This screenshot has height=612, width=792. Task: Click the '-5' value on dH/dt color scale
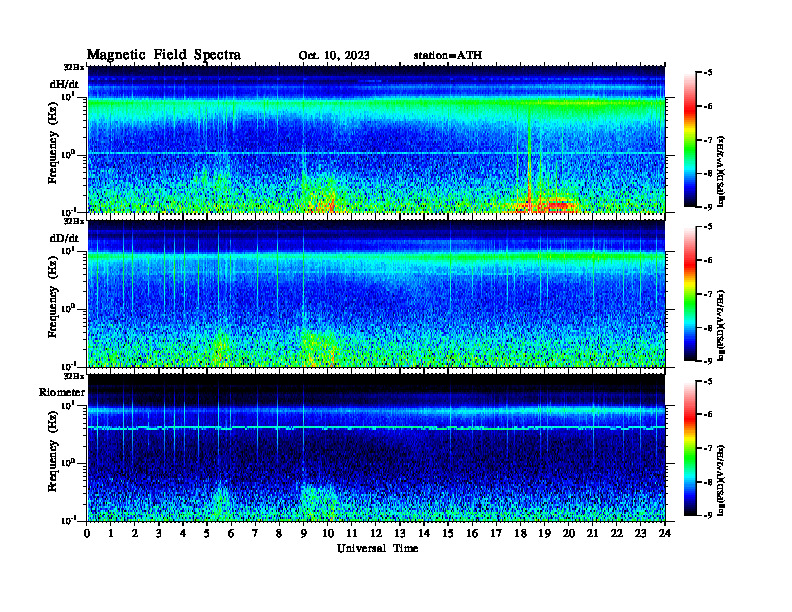point(708,73)
